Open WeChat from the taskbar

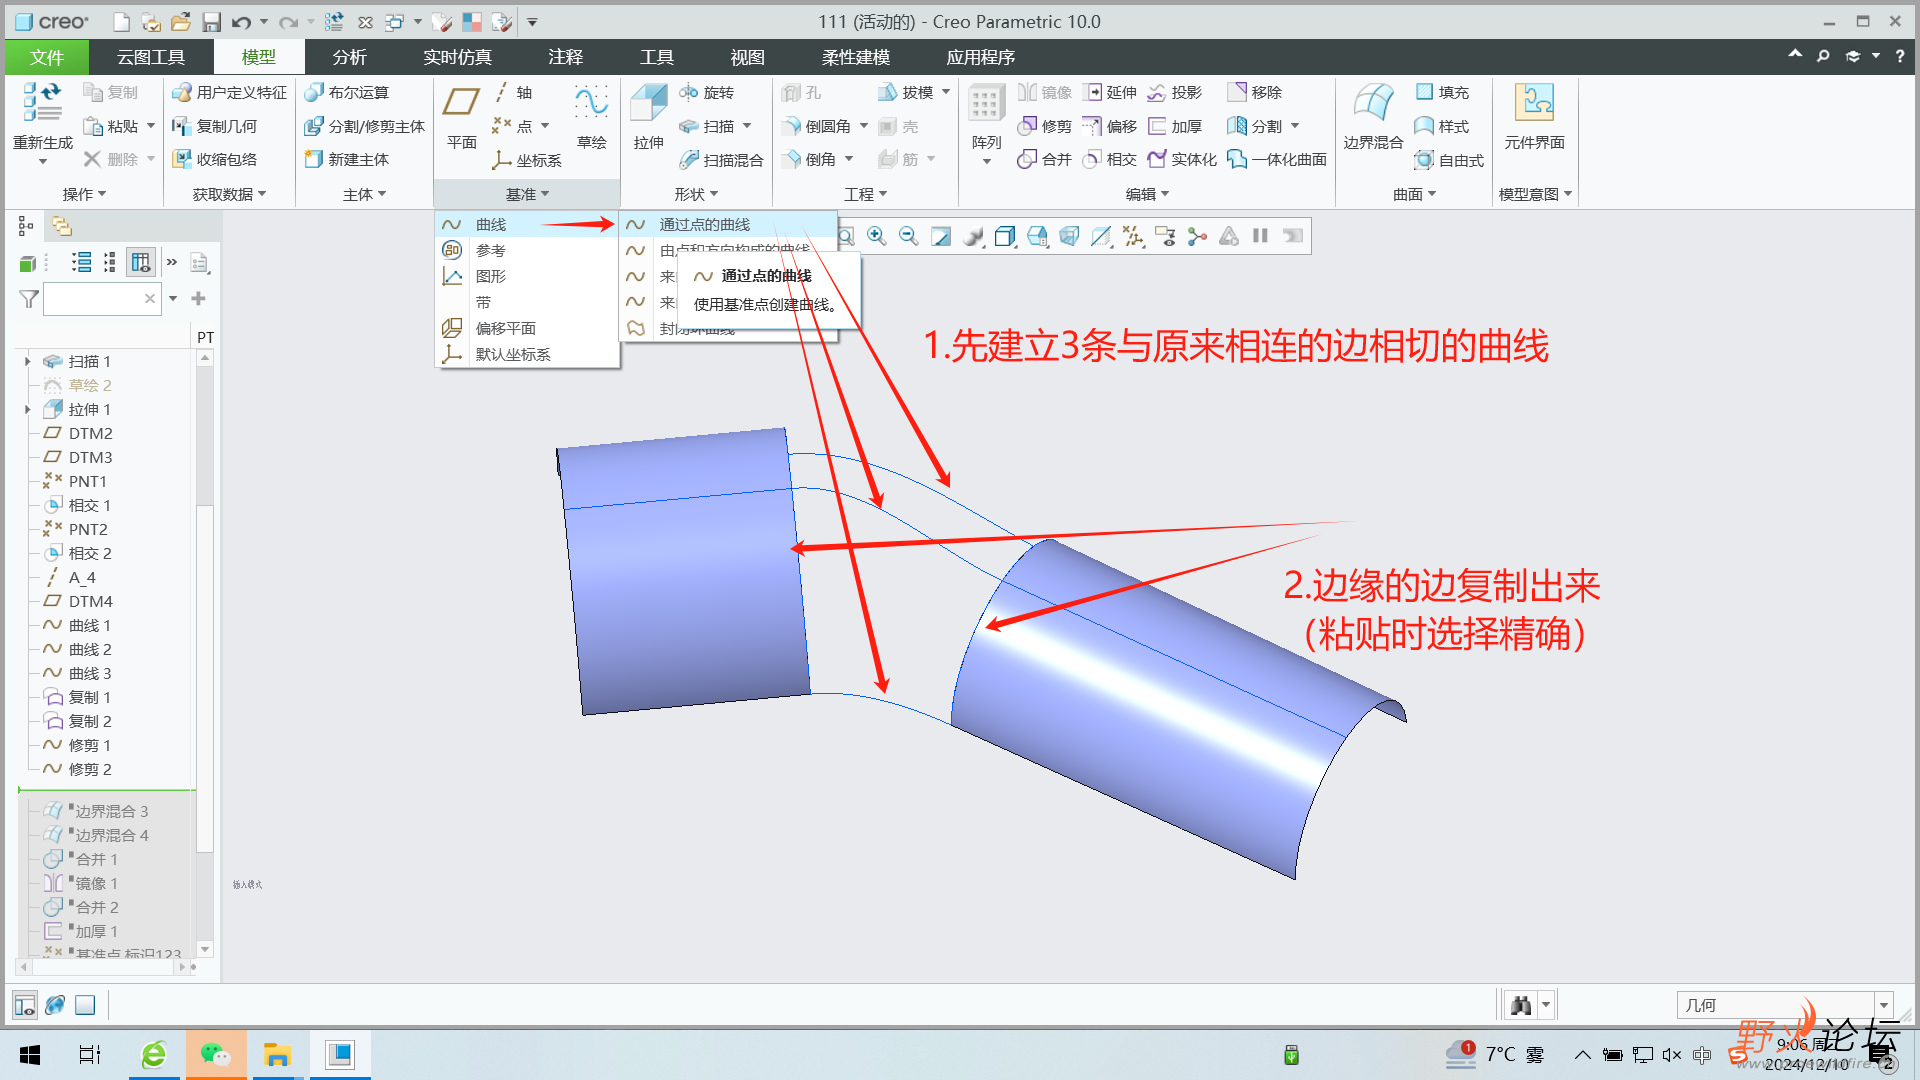coord(215,1054)
